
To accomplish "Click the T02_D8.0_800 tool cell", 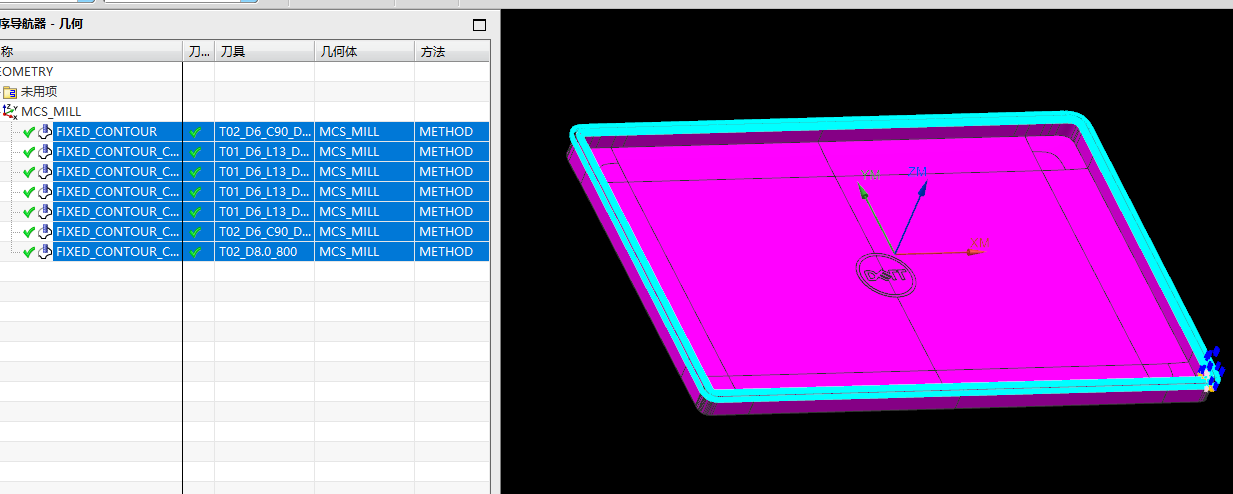I will point(264,252).
